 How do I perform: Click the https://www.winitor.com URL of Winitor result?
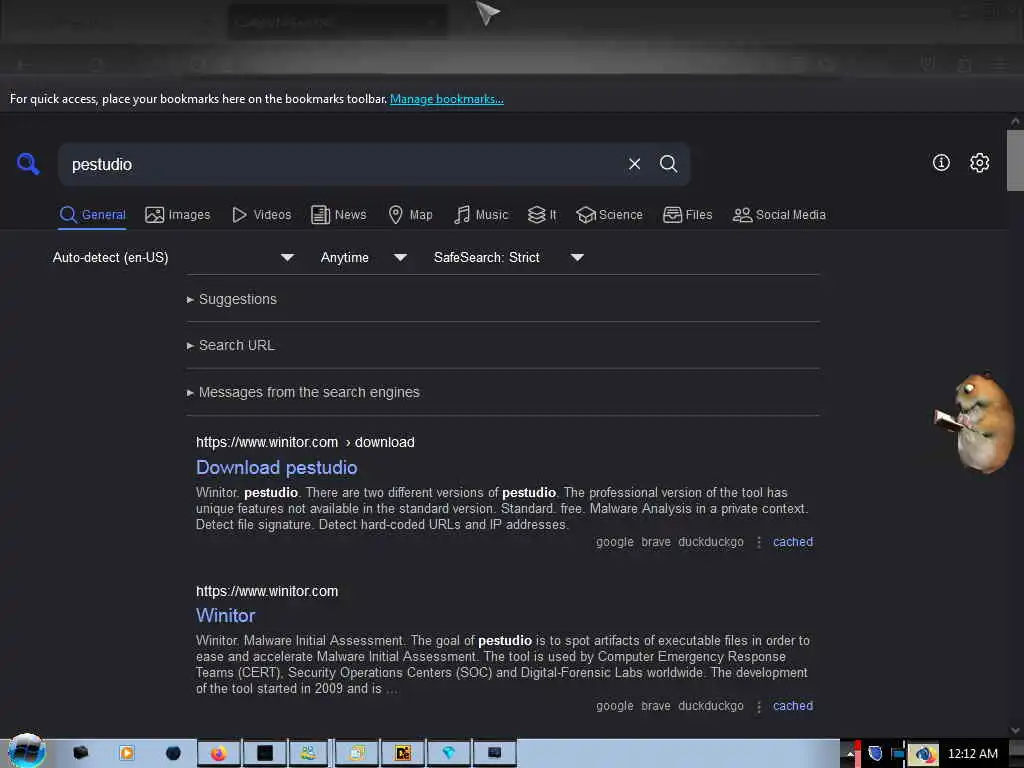267,591
